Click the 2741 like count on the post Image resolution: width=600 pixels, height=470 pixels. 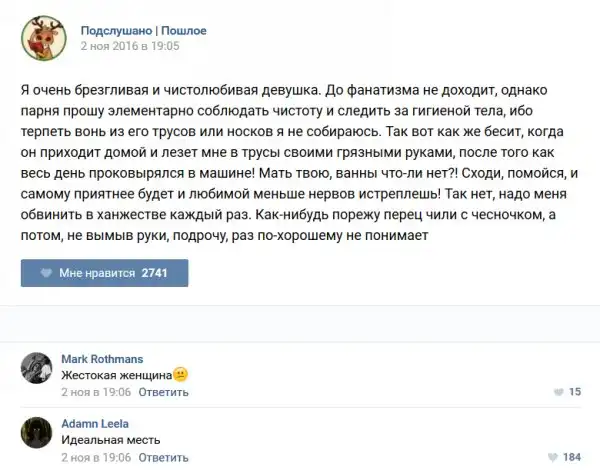(155, 272)
